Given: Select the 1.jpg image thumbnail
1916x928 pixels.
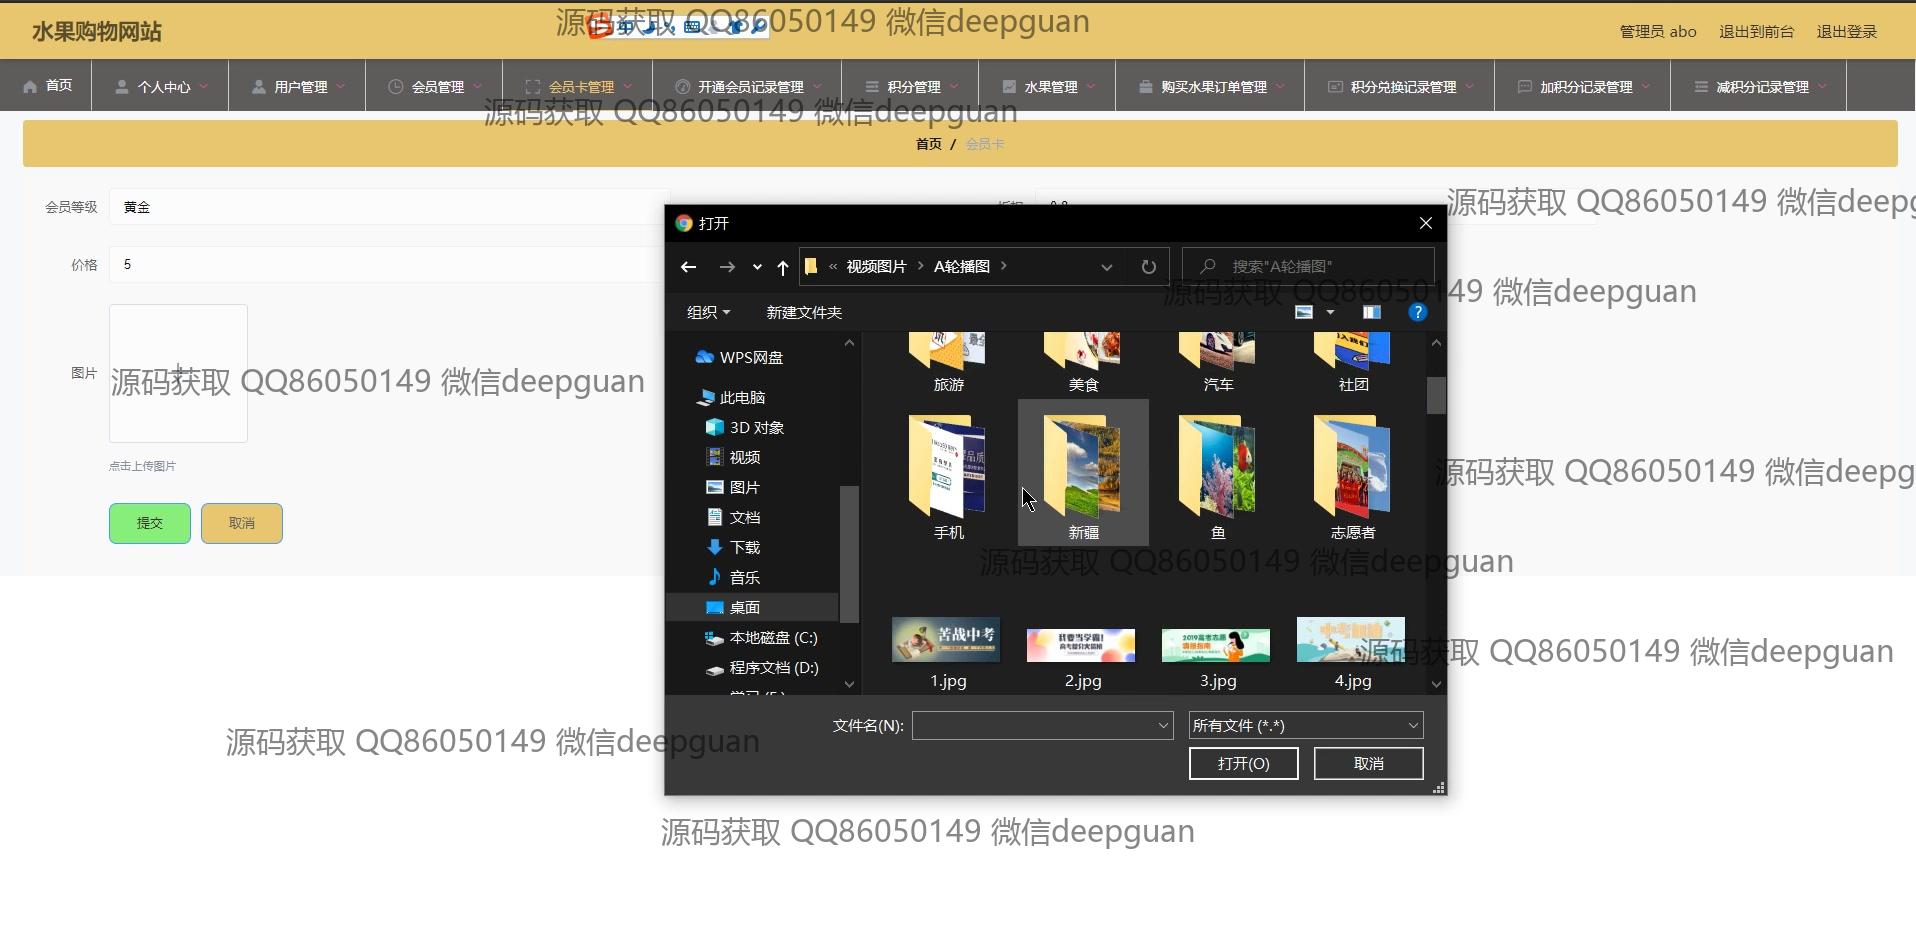Looking at the screenshot, I should coord(947,642).
